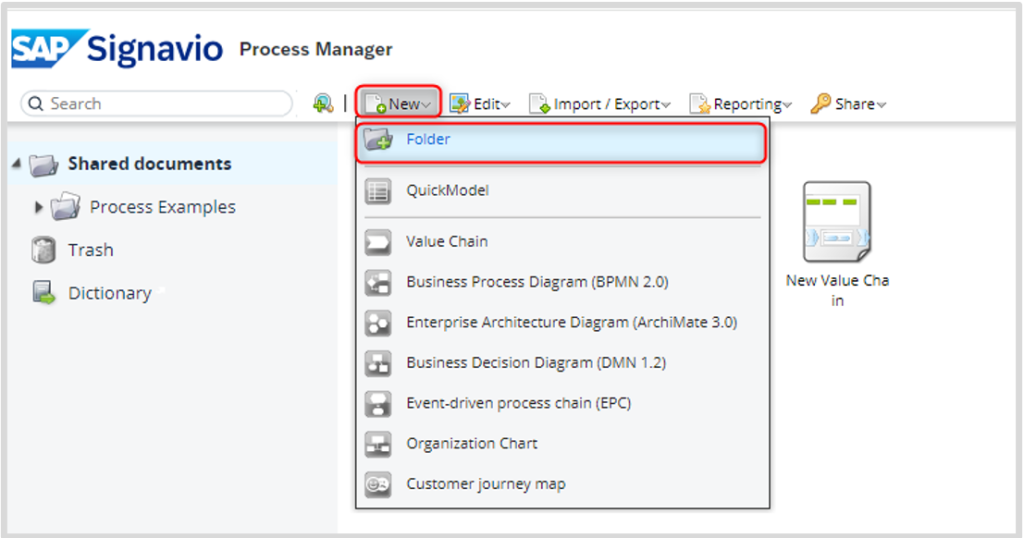Click inside the Search field

157,104
